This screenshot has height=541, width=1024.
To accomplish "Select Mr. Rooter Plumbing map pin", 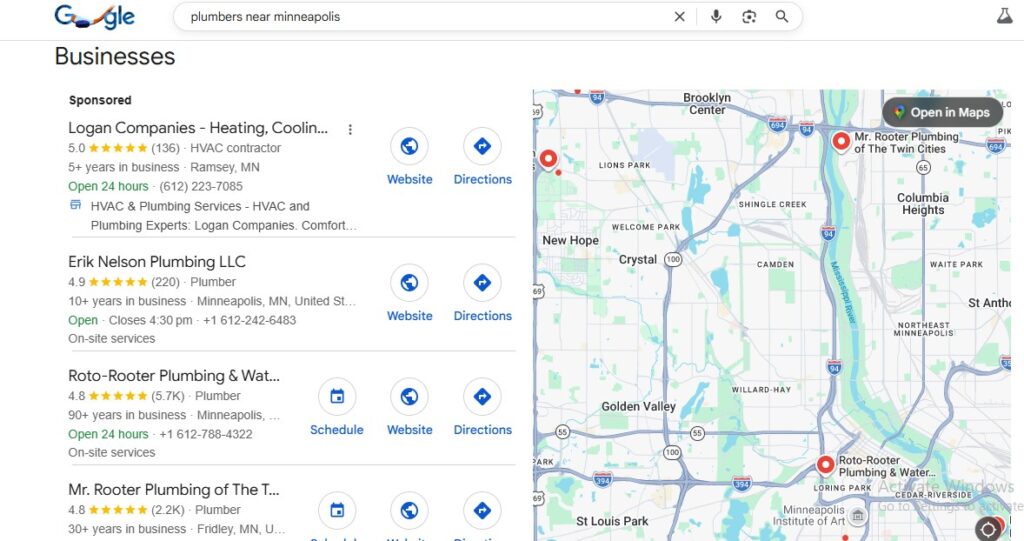I will coord(841,140).
